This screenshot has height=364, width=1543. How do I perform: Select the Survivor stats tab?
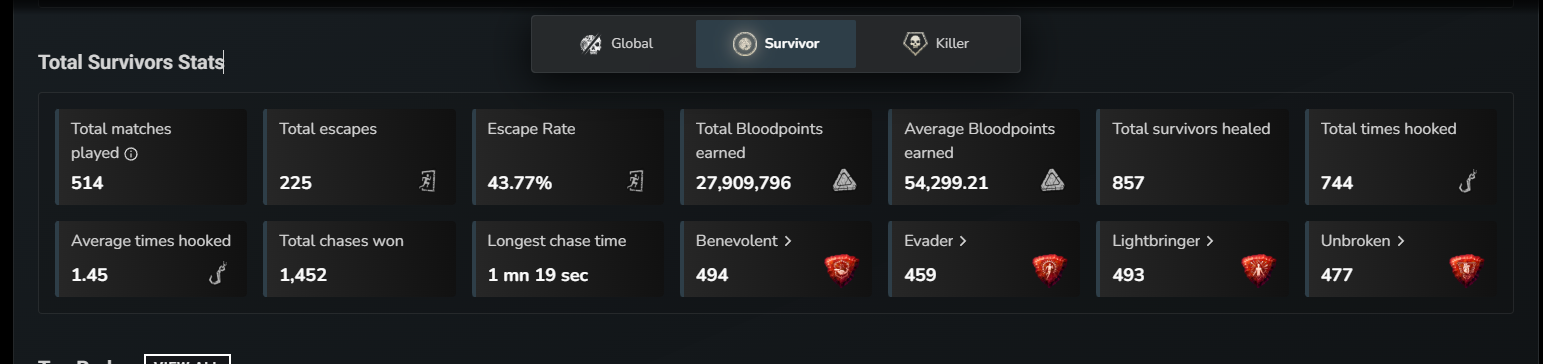coord(776,43)
